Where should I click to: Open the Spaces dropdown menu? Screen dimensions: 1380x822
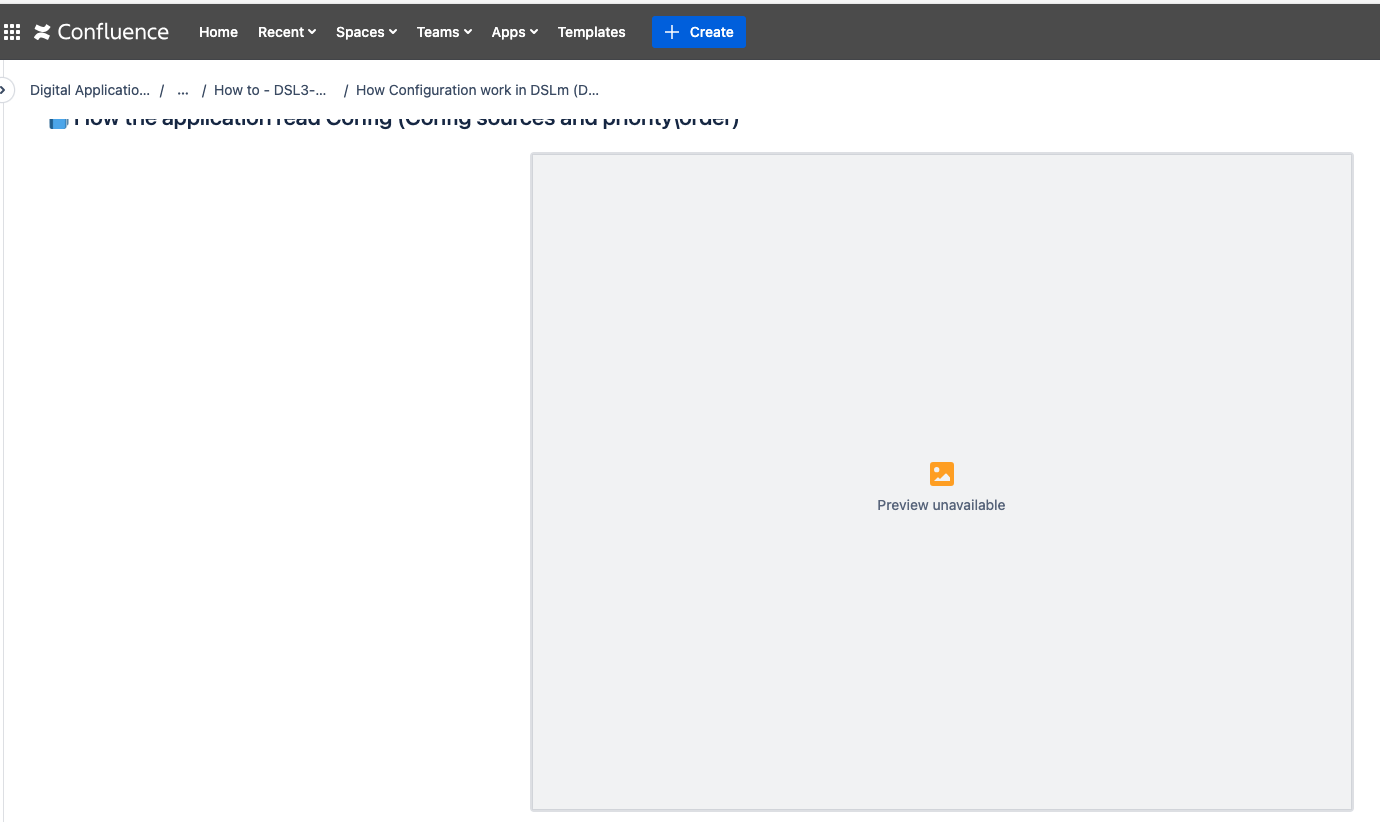[366, 32]
